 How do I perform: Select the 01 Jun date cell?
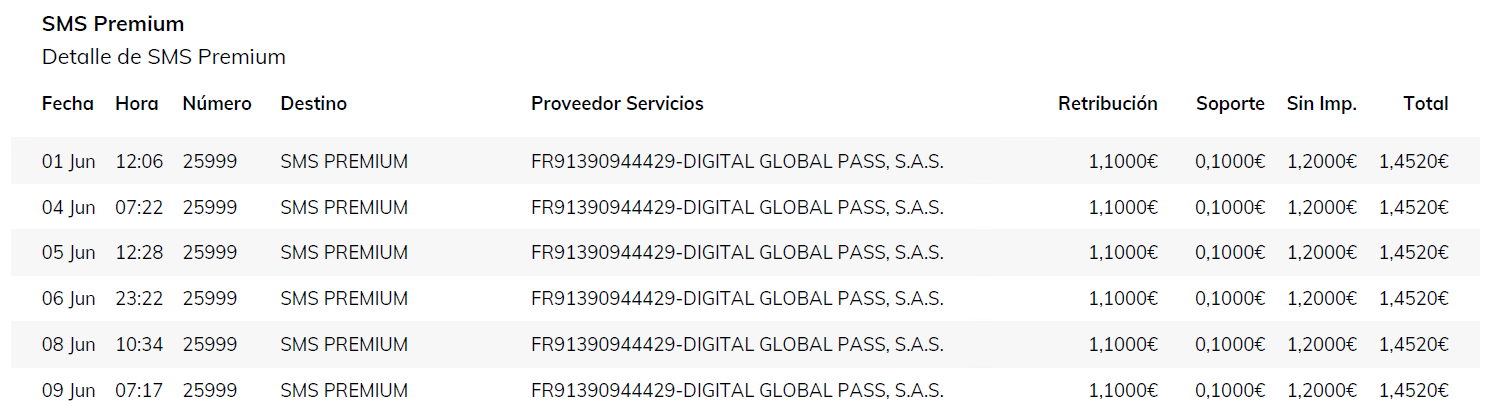point(68,162)
